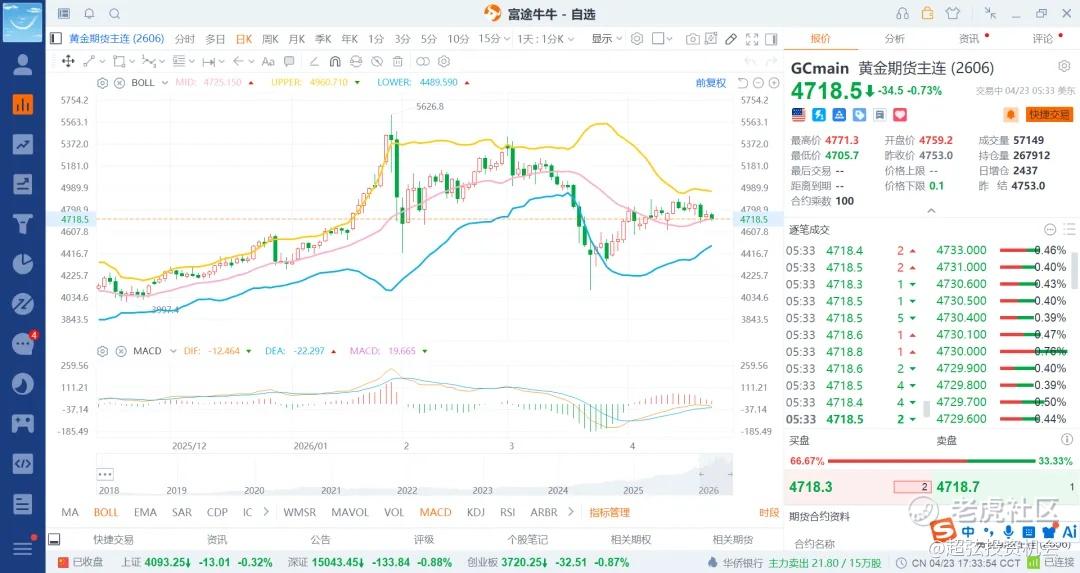Open the search magnifier in title bar
This screenshot has height=573, width=1080.
pyautogui.click(x=114, y=14)
